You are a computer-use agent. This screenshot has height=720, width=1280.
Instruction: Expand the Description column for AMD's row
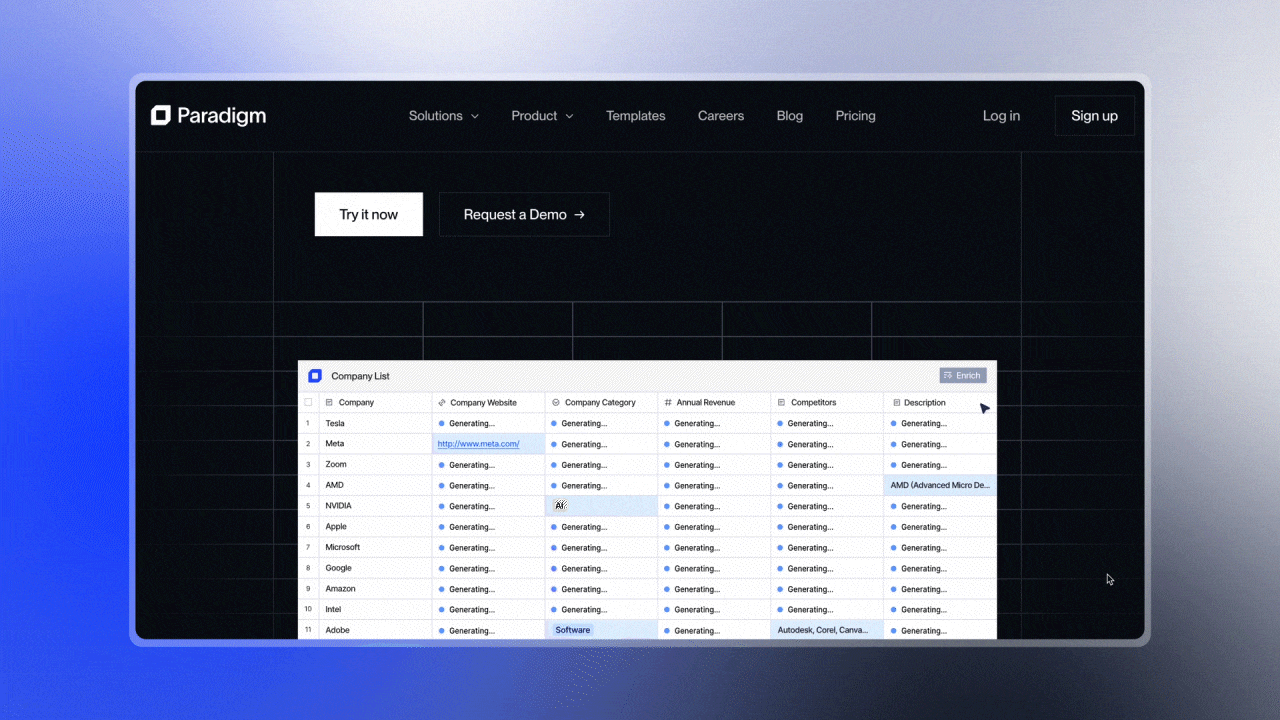point(939,485)
